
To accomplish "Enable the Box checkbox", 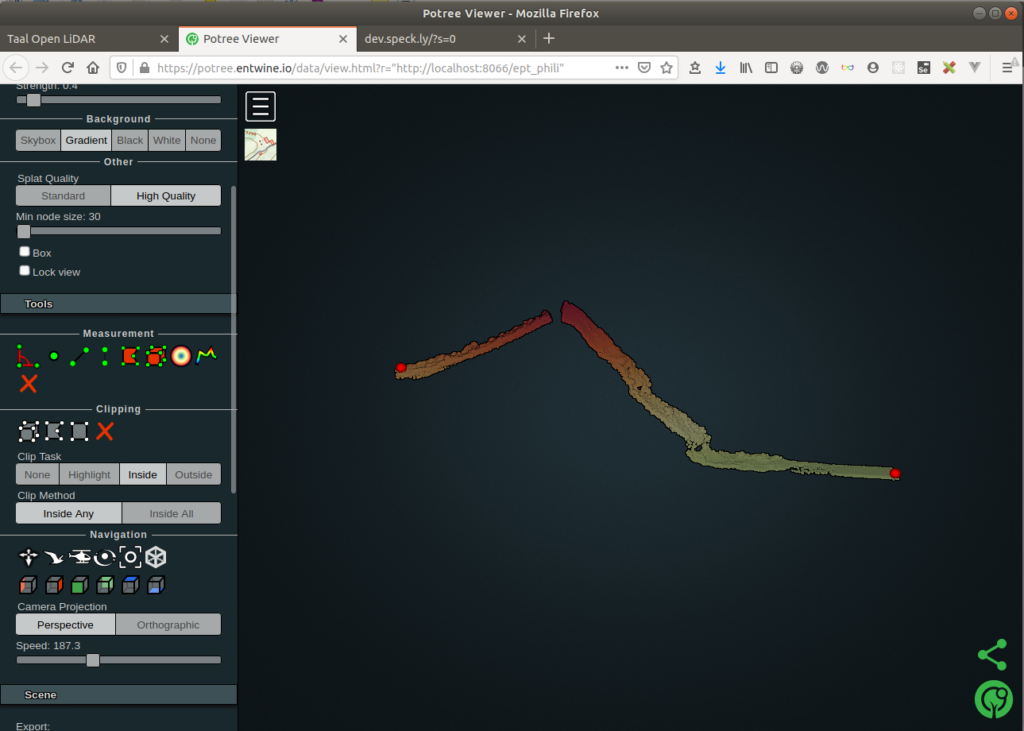I will [x=24, y=252].
